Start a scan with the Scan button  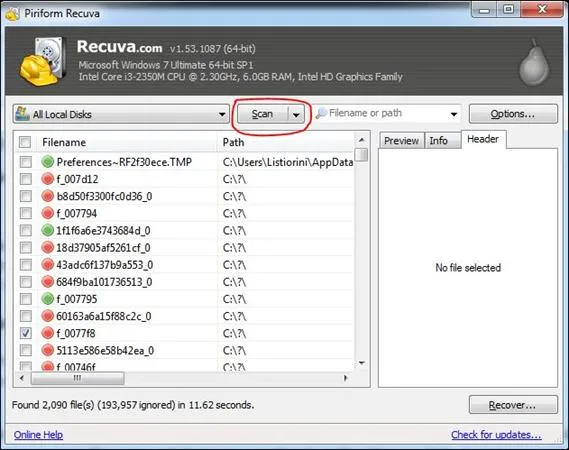(x=263, y=114)
